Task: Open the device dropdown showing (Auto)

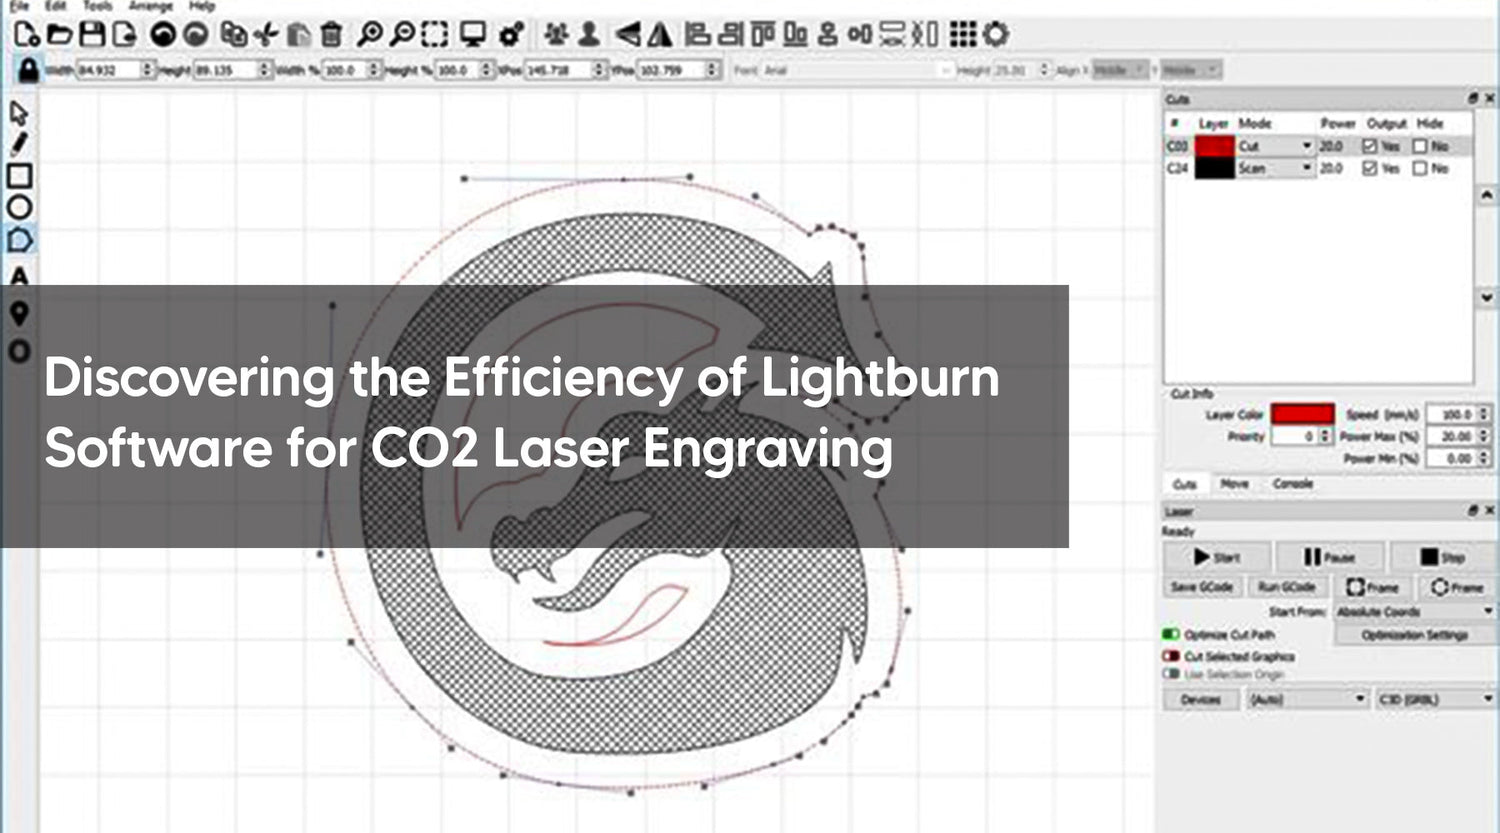Action: [1307, 699]
